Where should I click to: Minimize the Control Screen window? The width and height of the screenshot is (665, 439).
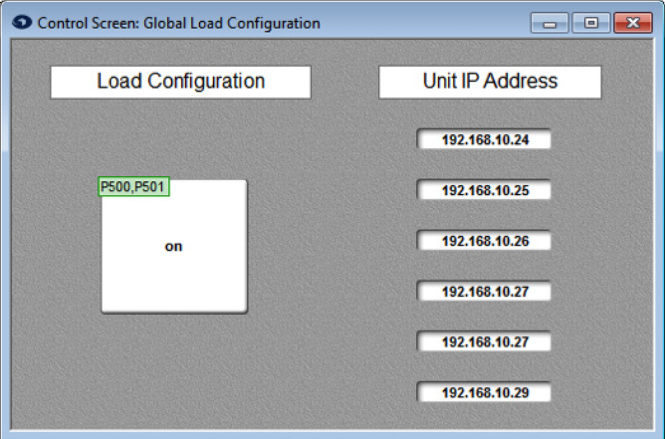tap(550, 23)
